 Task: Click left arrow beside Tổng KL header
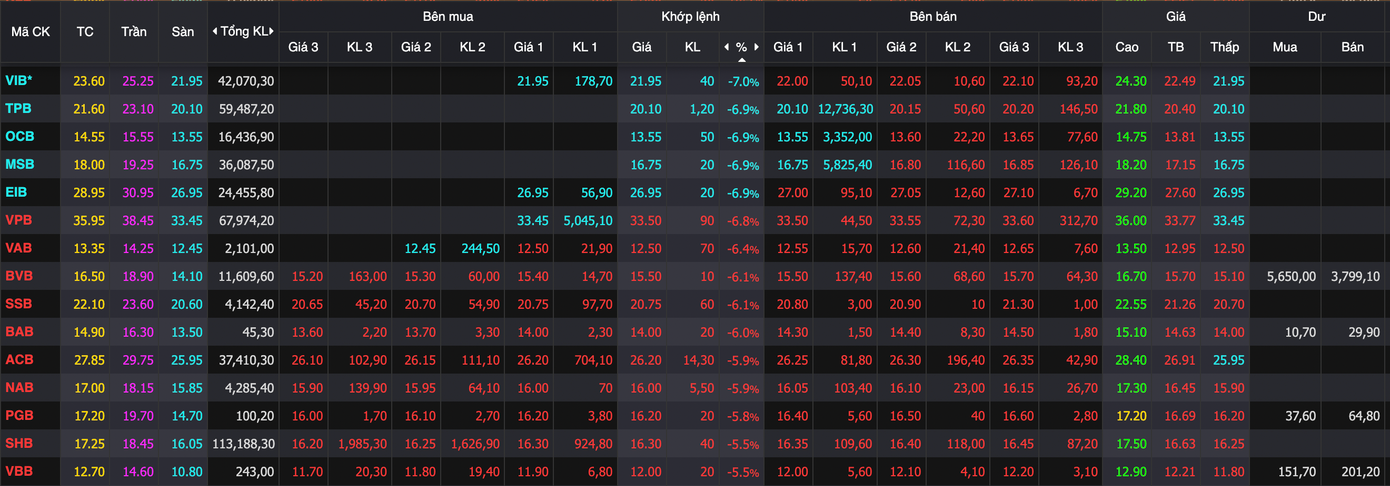[215, 32]
